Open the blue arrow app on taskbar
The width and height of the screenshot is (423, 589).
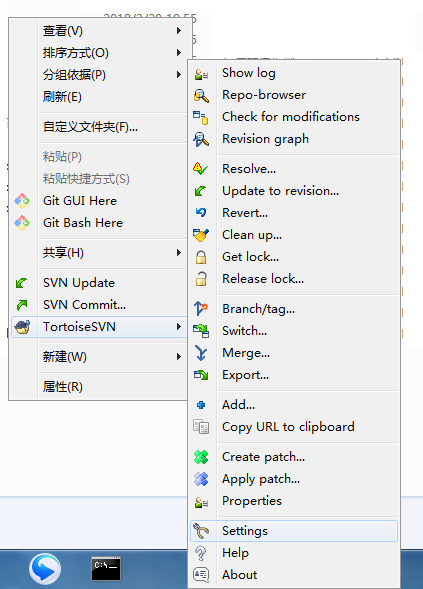45,569
